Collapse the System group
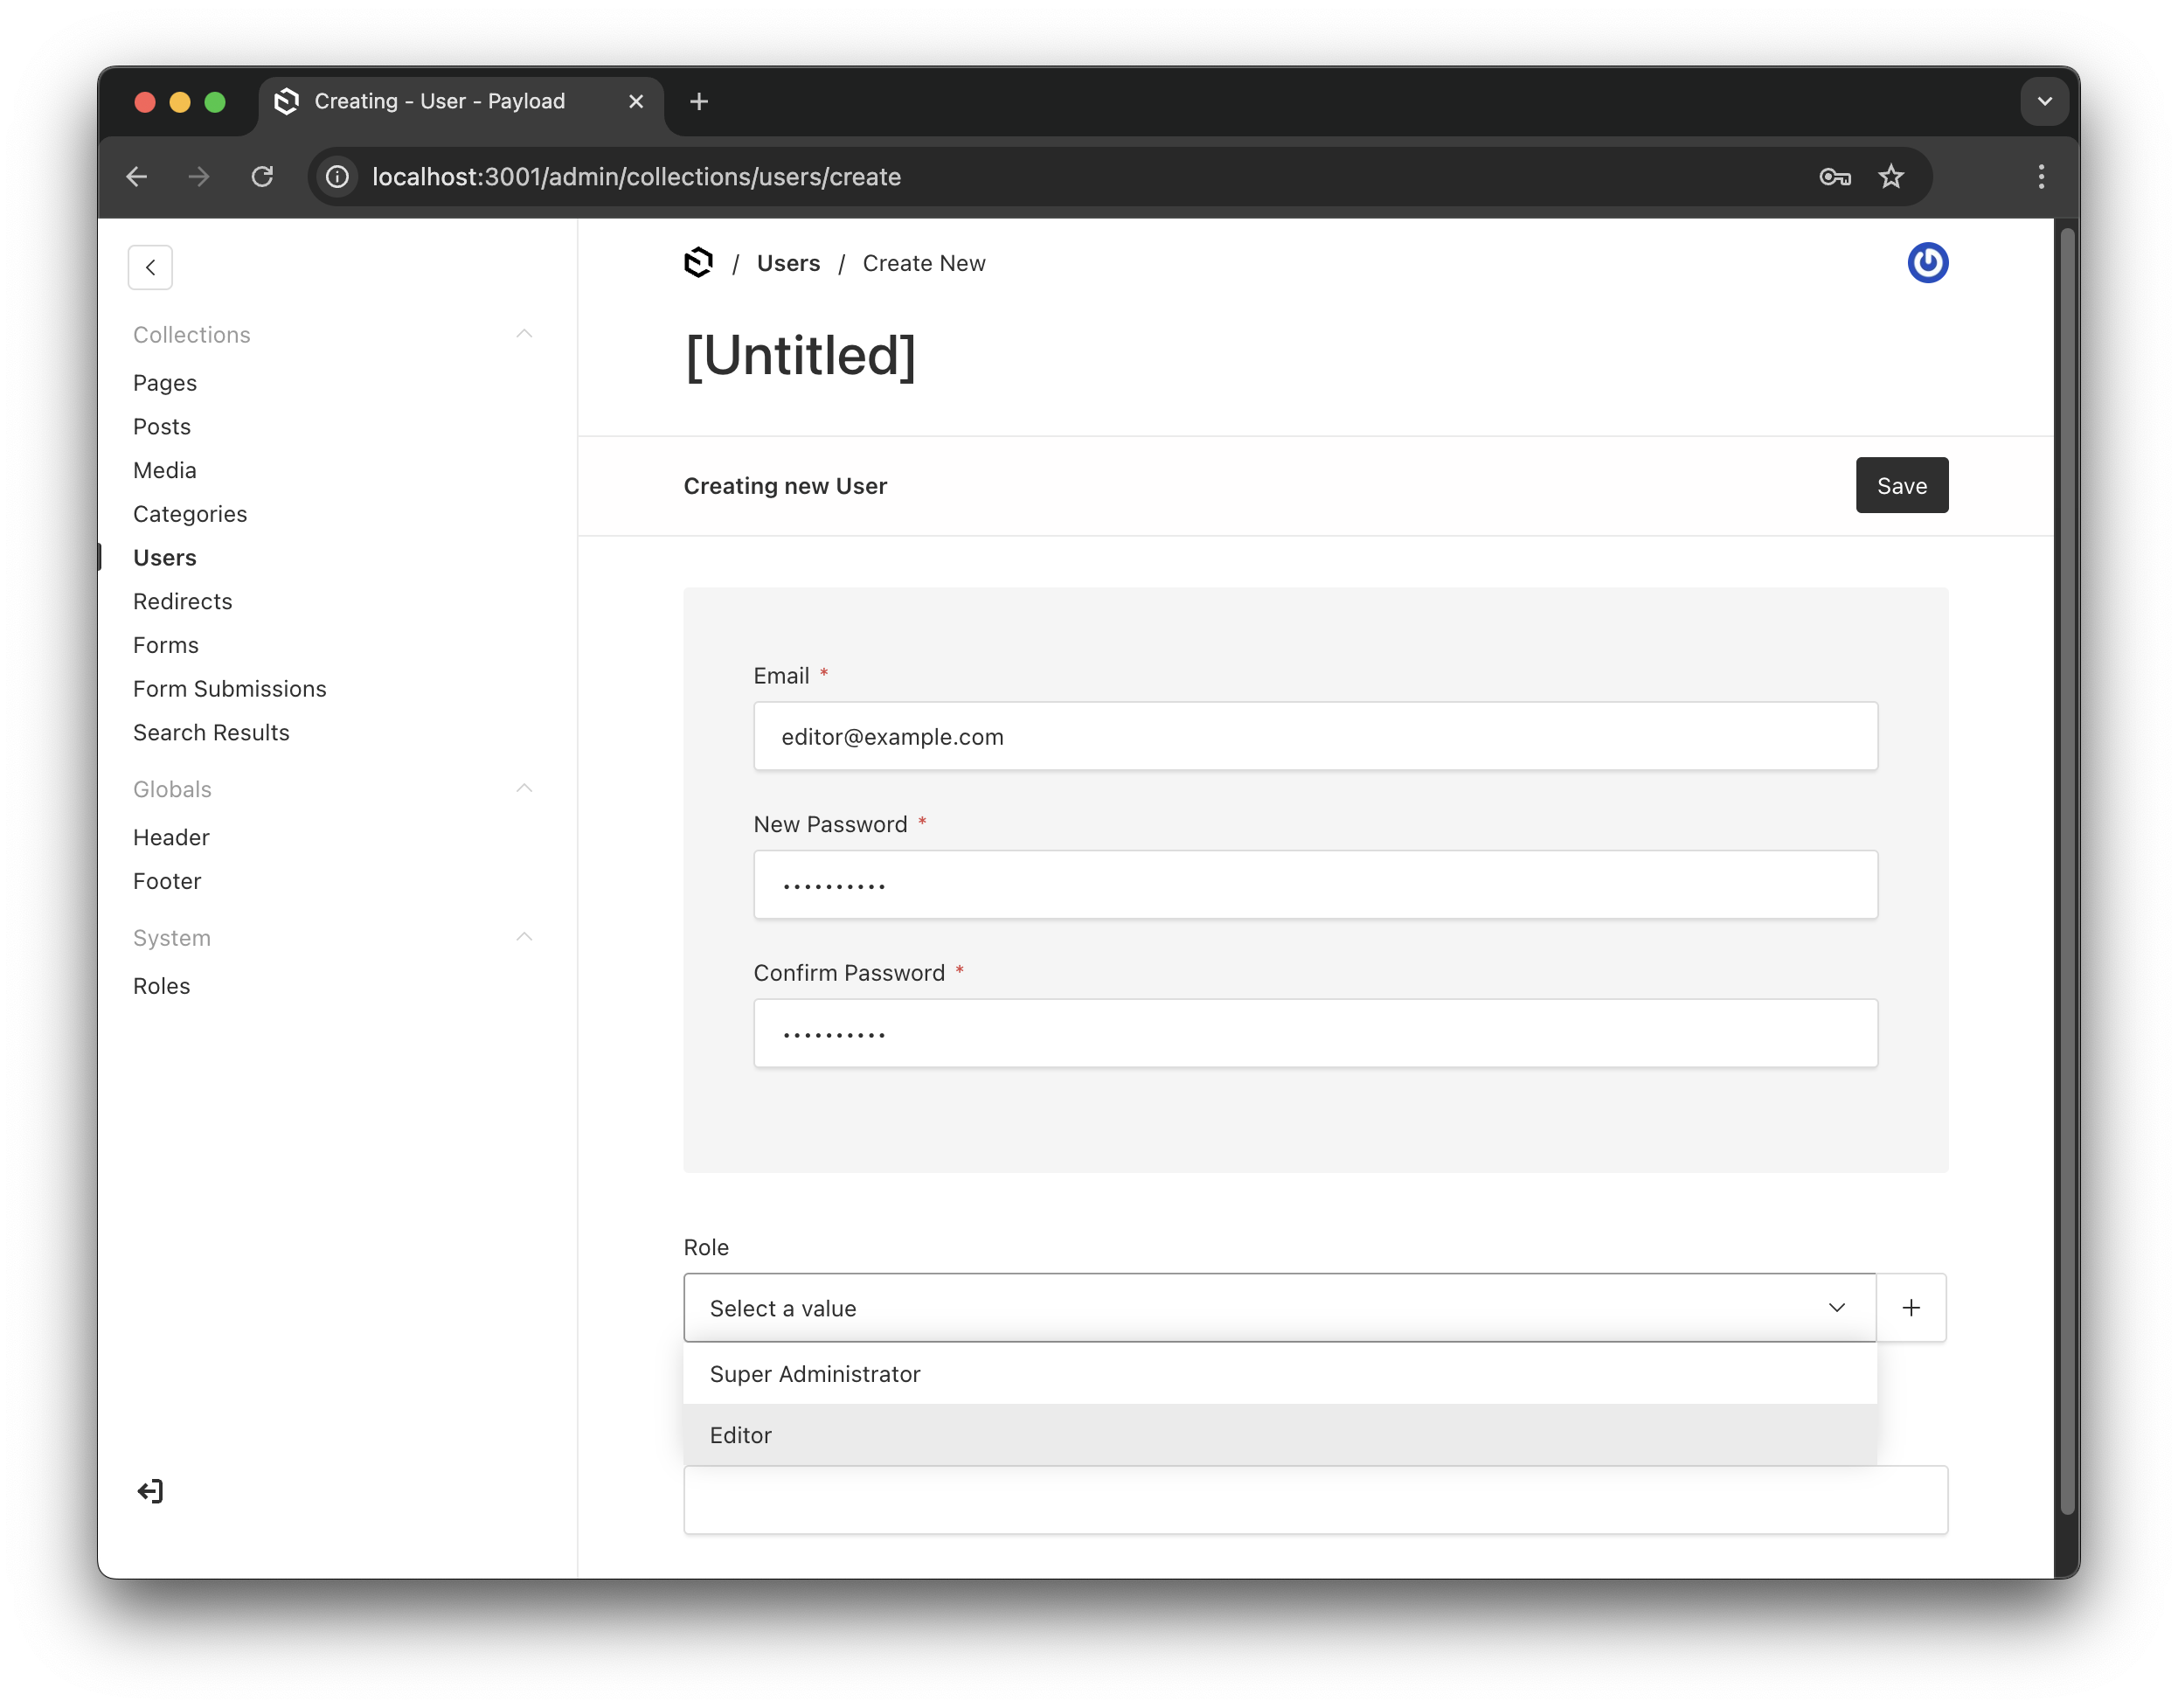 pyautogui.click(x=524, y=937)
